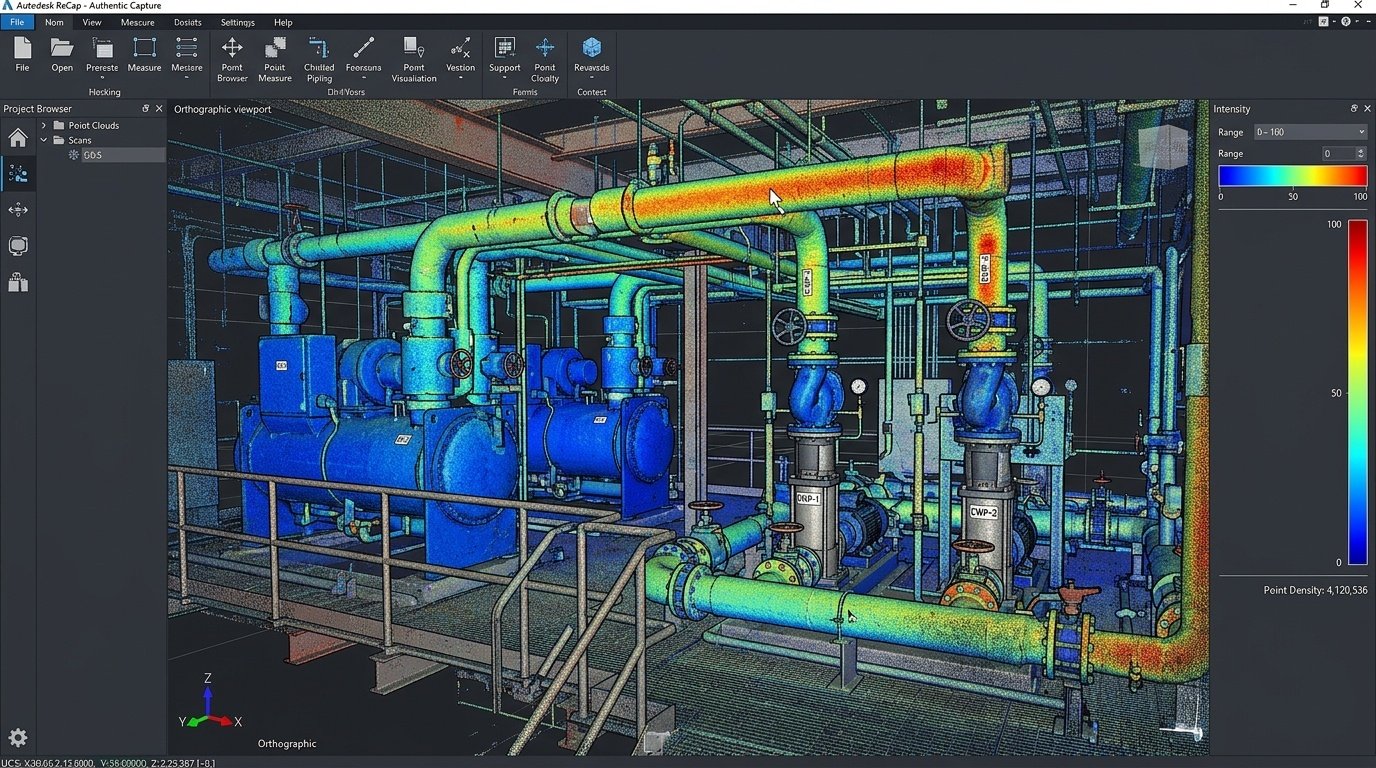Open the Mescure menu
The image size is (1376, 768).
pos(138,22)
